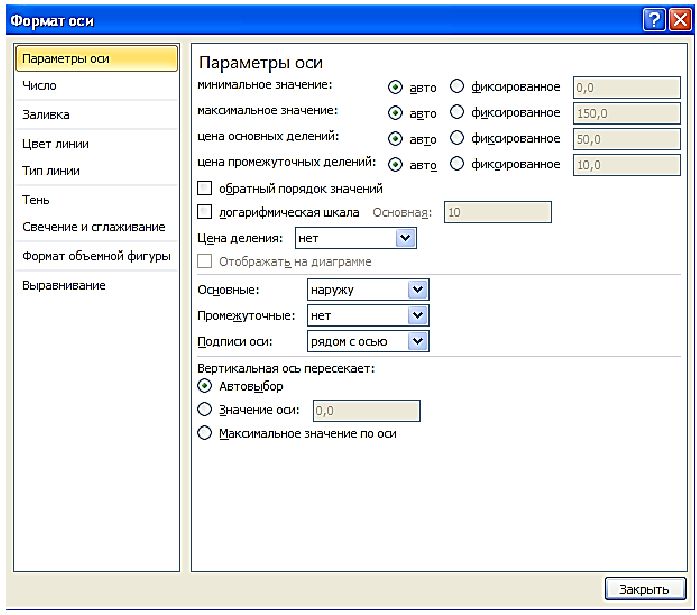The image size is (697, 615).
Task: Open the Тип линии section
Action: [x=96, y=171]
